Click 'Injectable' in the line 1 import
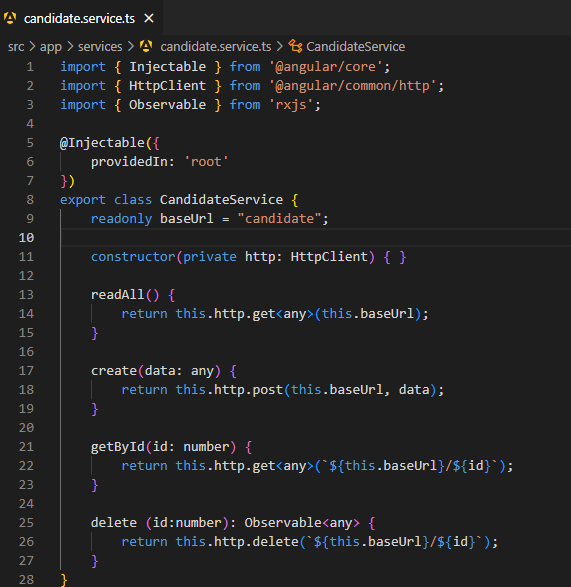This screenshot has width=571, height=587. click(x=167, y=67)
